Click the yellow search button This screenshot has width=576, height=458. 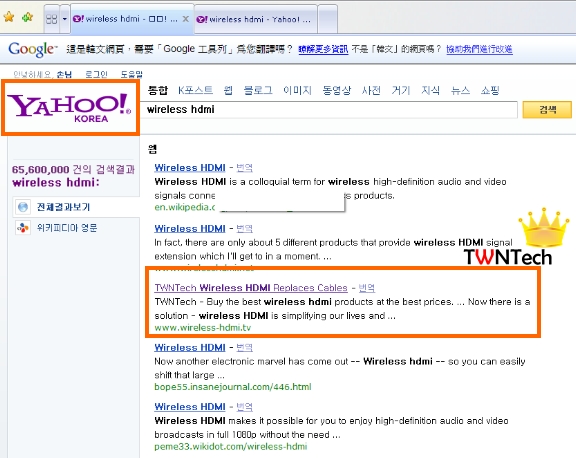(x=547, y=109)
